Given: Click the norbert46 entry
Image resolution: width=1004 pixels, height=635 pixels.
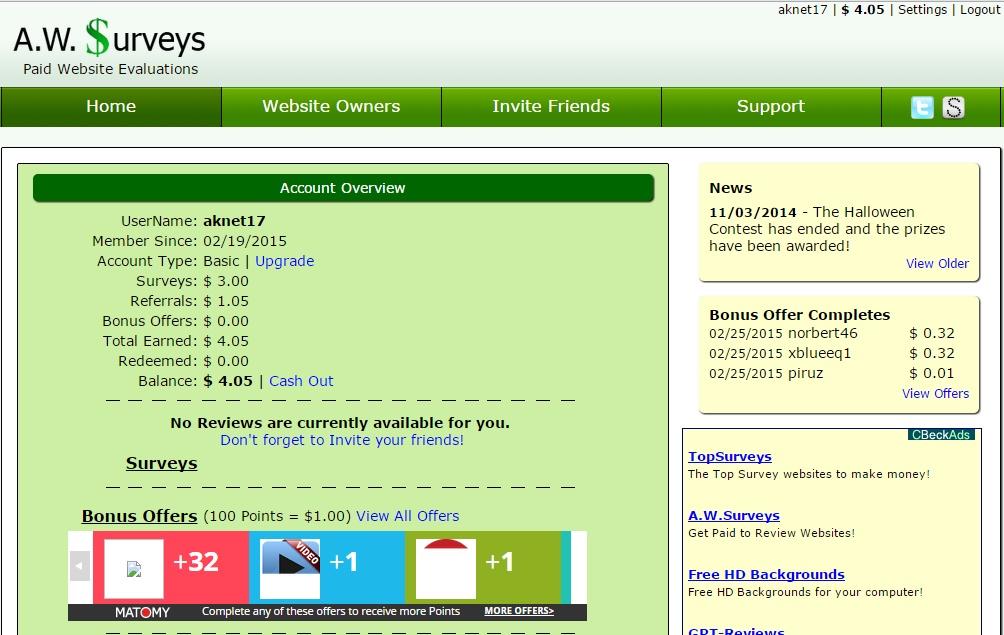Looking at the screenshot, I should (822, 334).
